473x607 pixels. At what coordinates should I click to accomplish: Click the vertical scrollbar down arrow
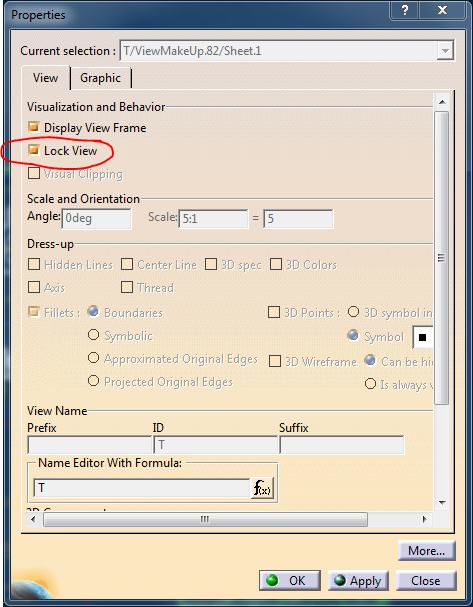tap(442, 503)
